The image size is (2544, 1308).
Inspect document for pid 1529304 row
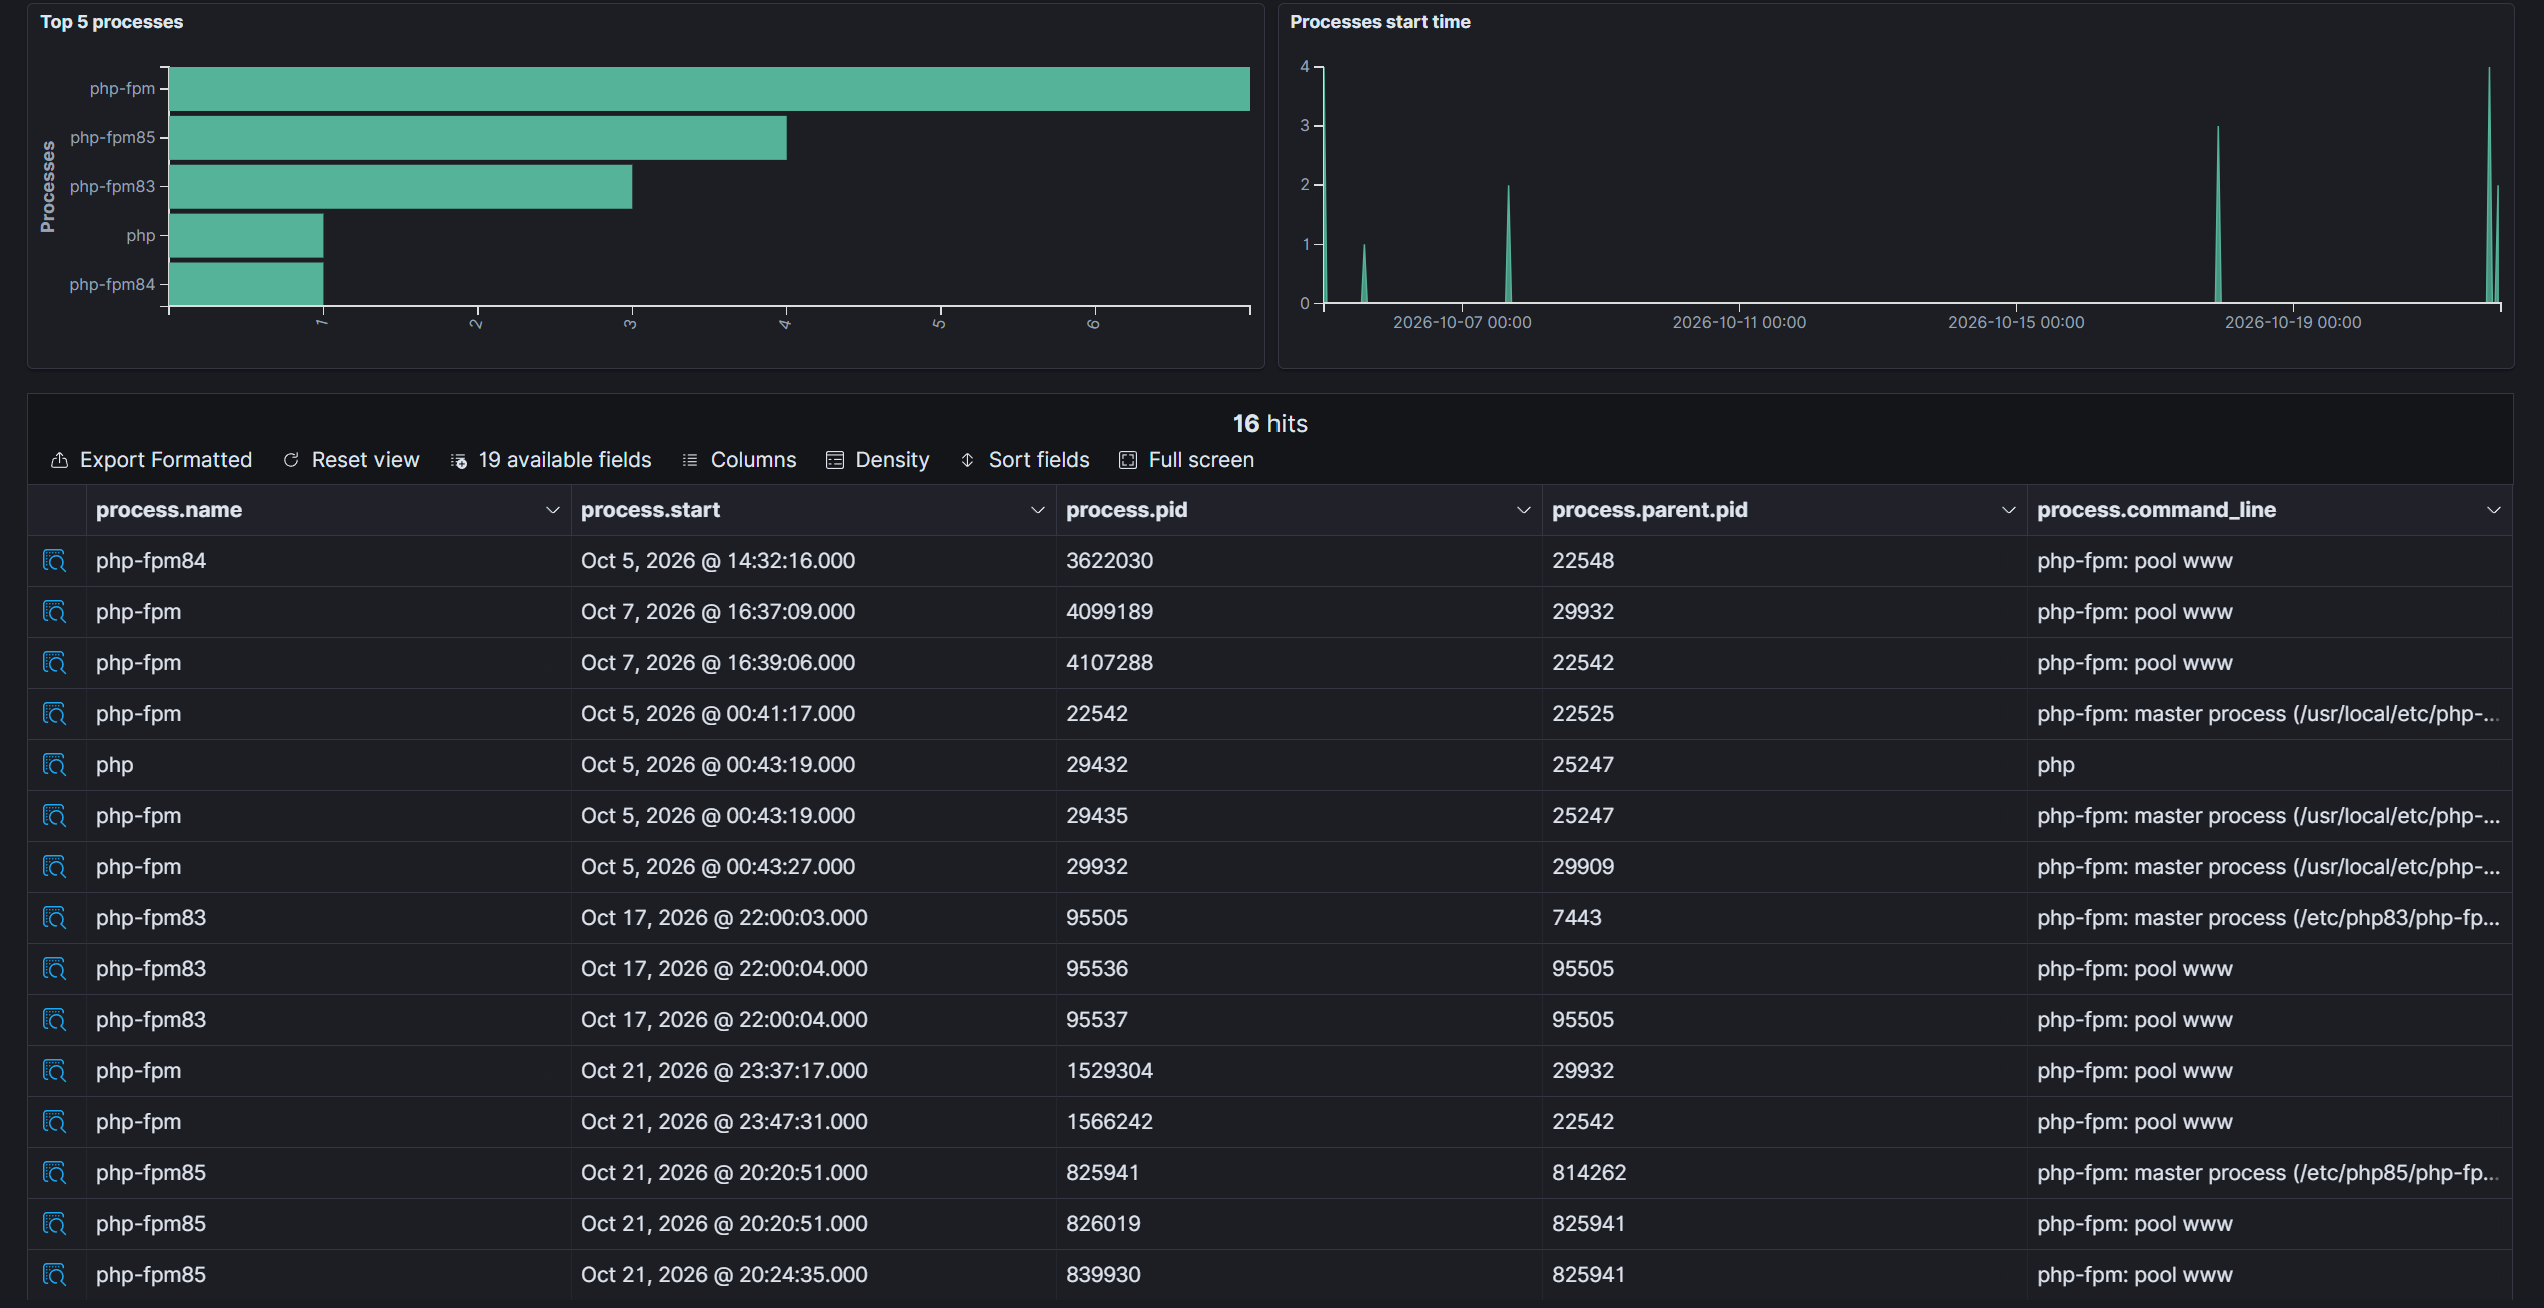pyautogui.click(x=55, y=1071)
